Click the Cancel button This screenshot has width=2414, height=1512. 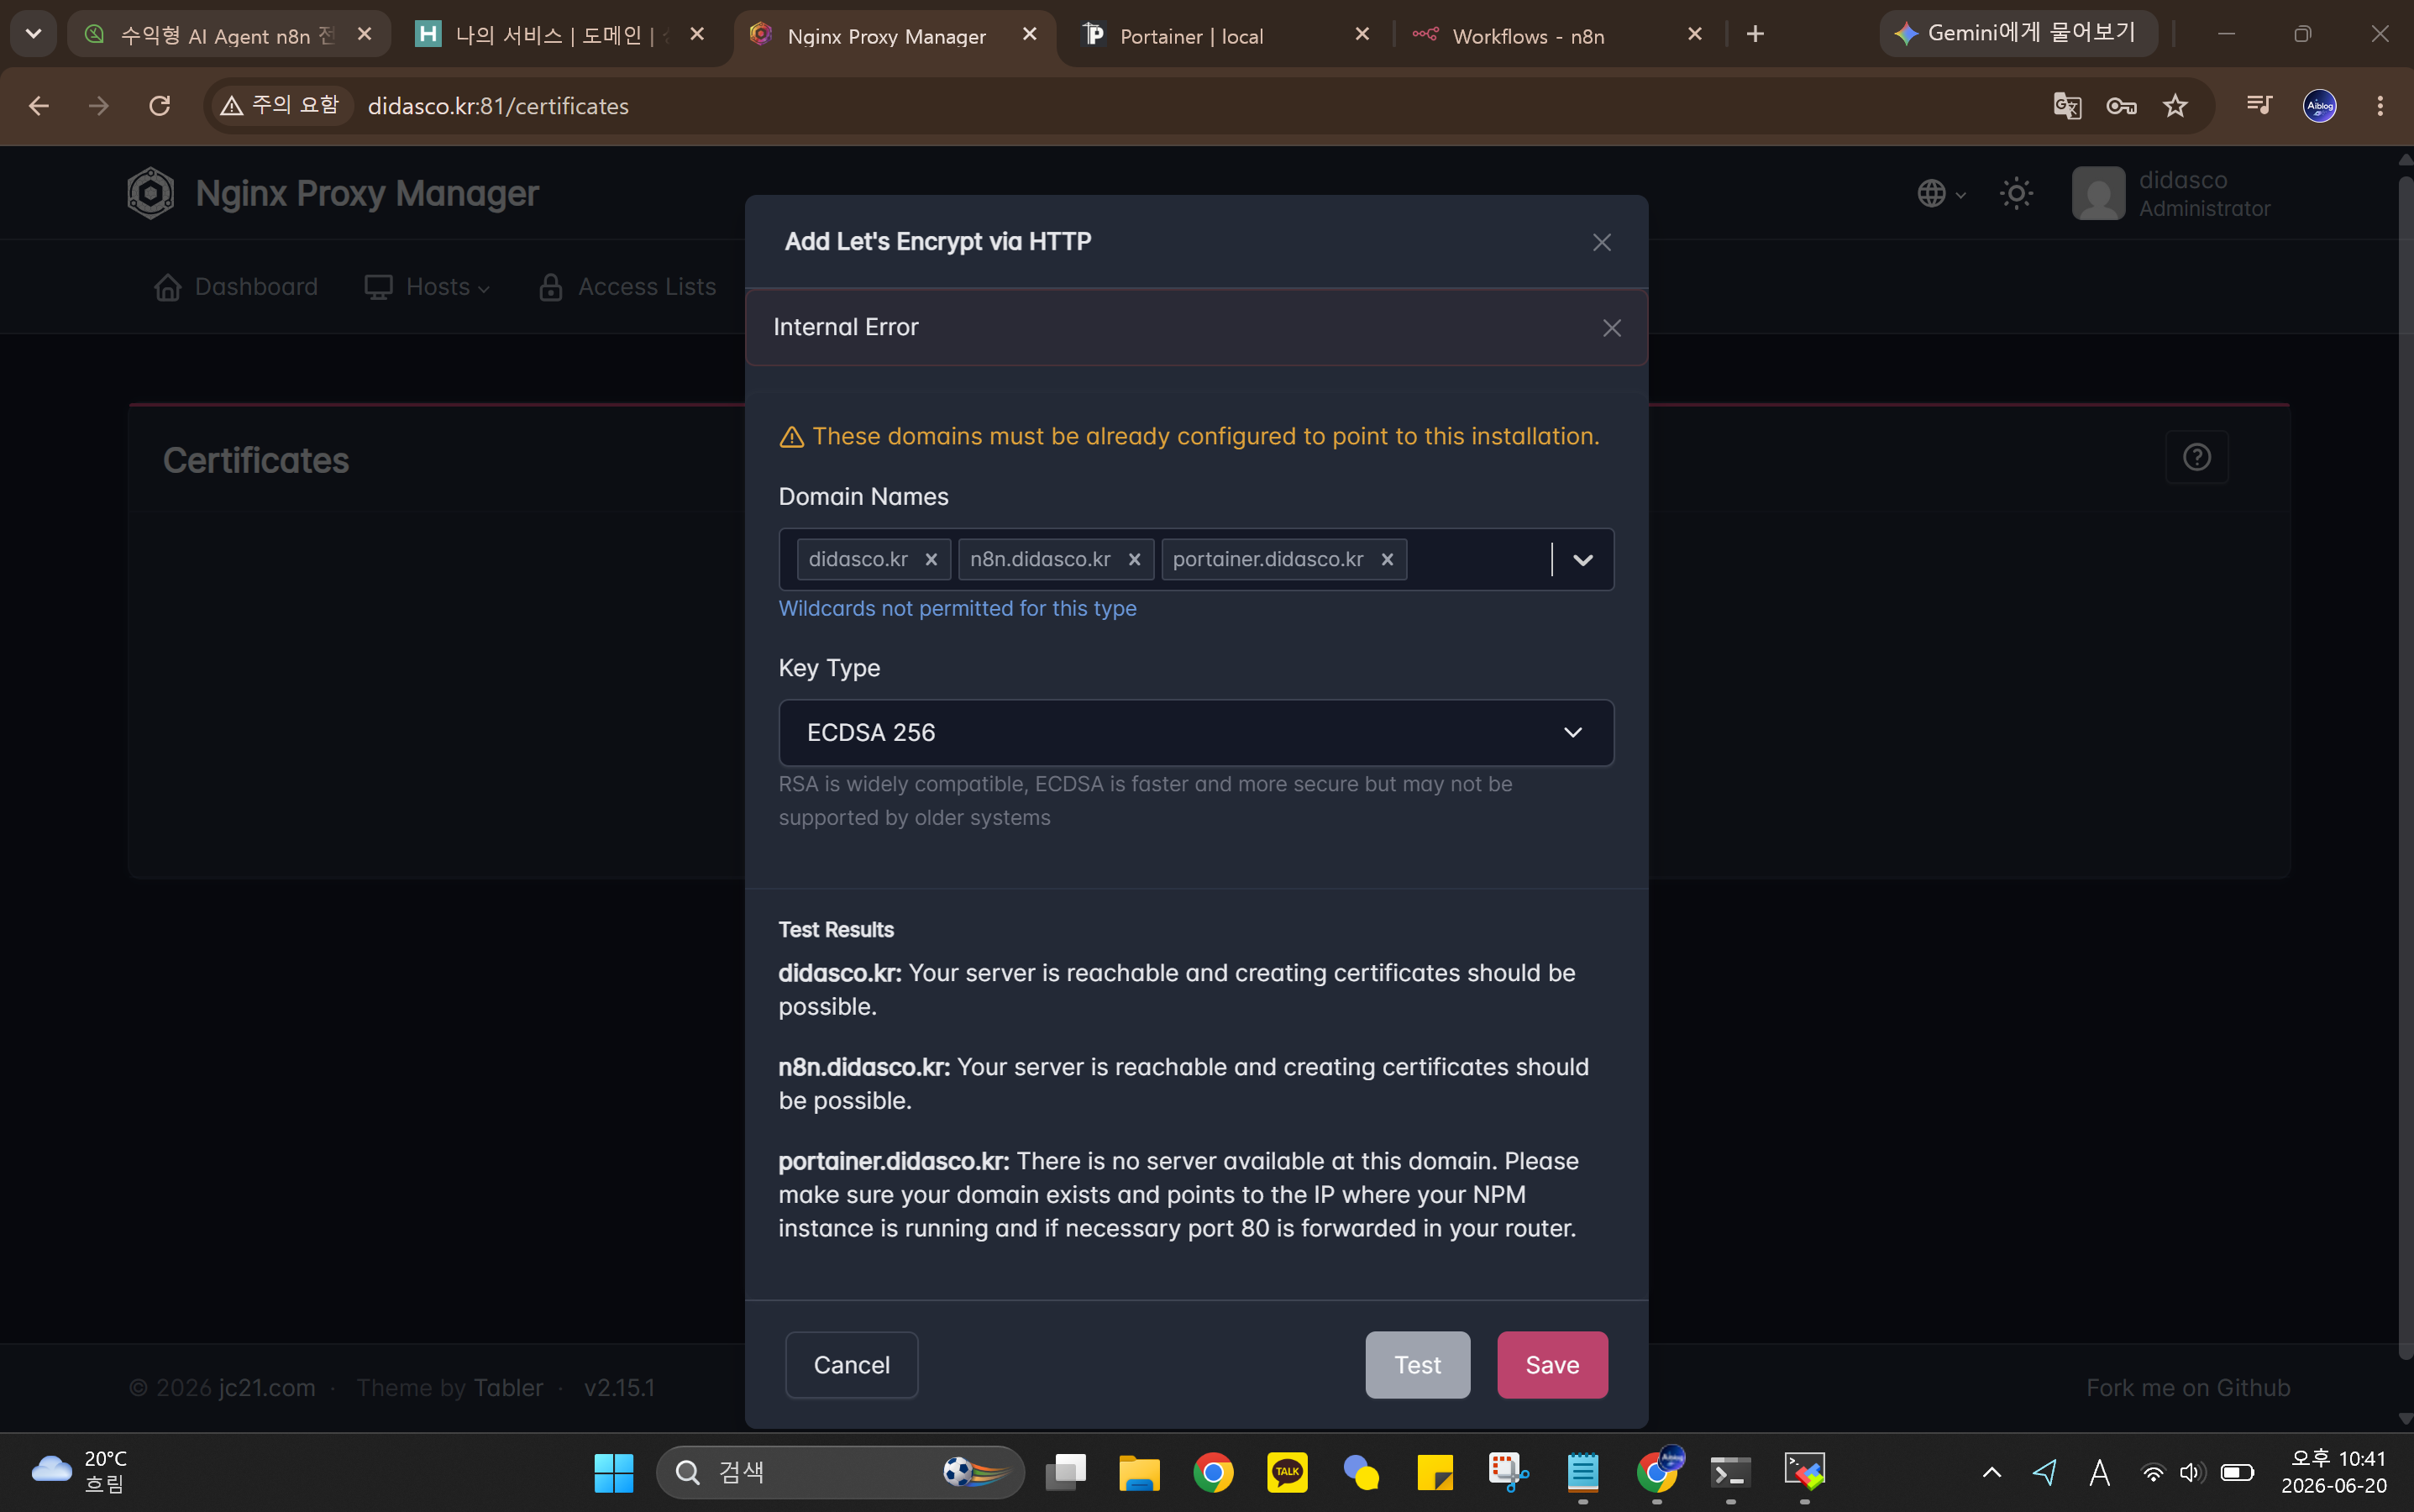tap(851, 1364)
